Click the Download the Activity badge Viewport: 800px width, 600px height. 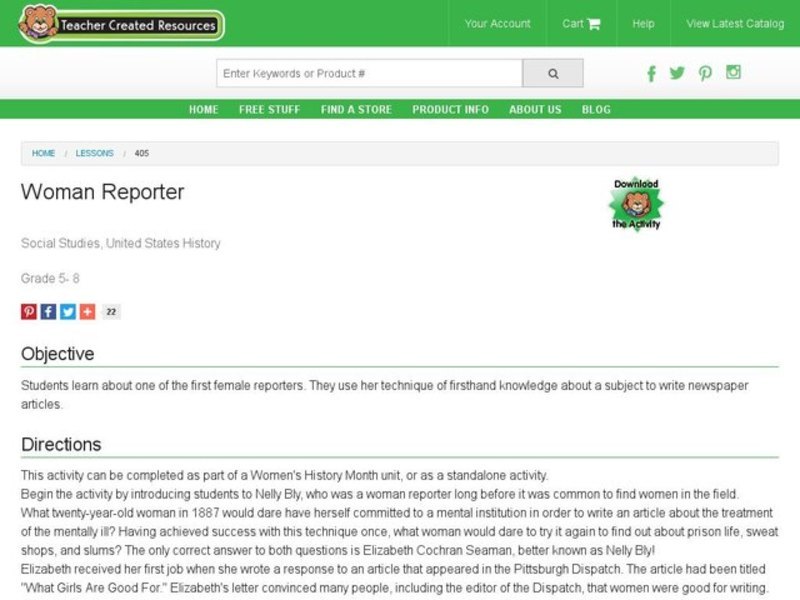tap(638, 203)
